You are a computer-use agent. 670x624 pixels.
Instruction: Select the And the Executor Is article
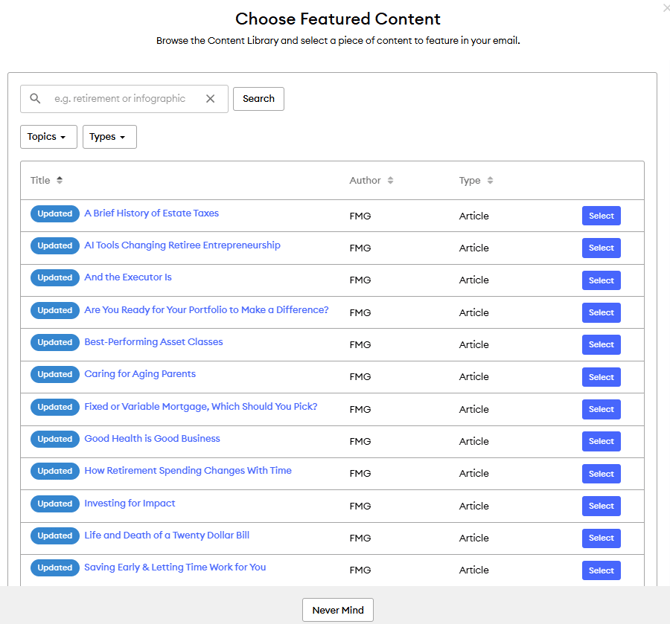601,280
